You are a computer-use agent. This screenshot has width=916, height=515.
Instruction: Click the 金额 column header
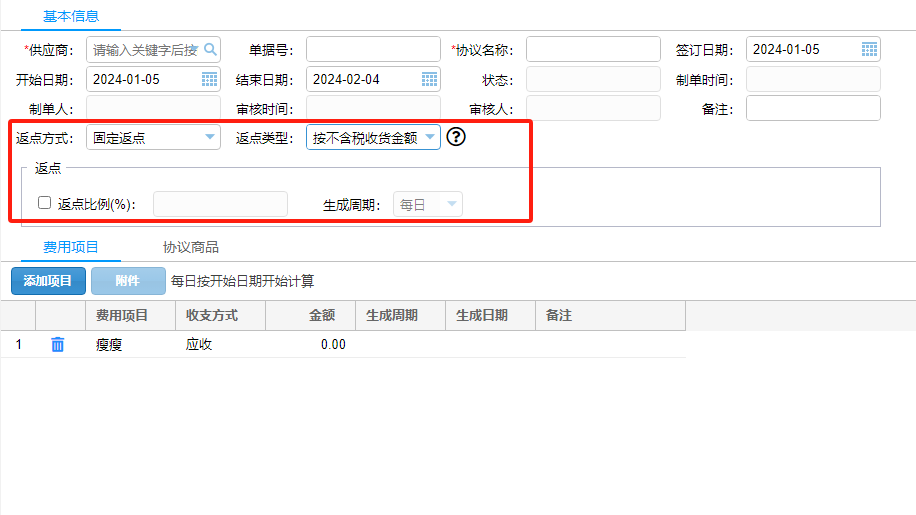(311, 315)
